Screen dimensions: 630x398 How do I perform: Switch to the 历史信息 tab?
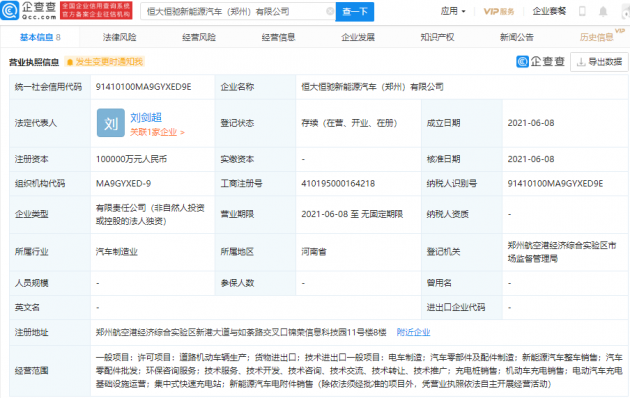[596, 37]
